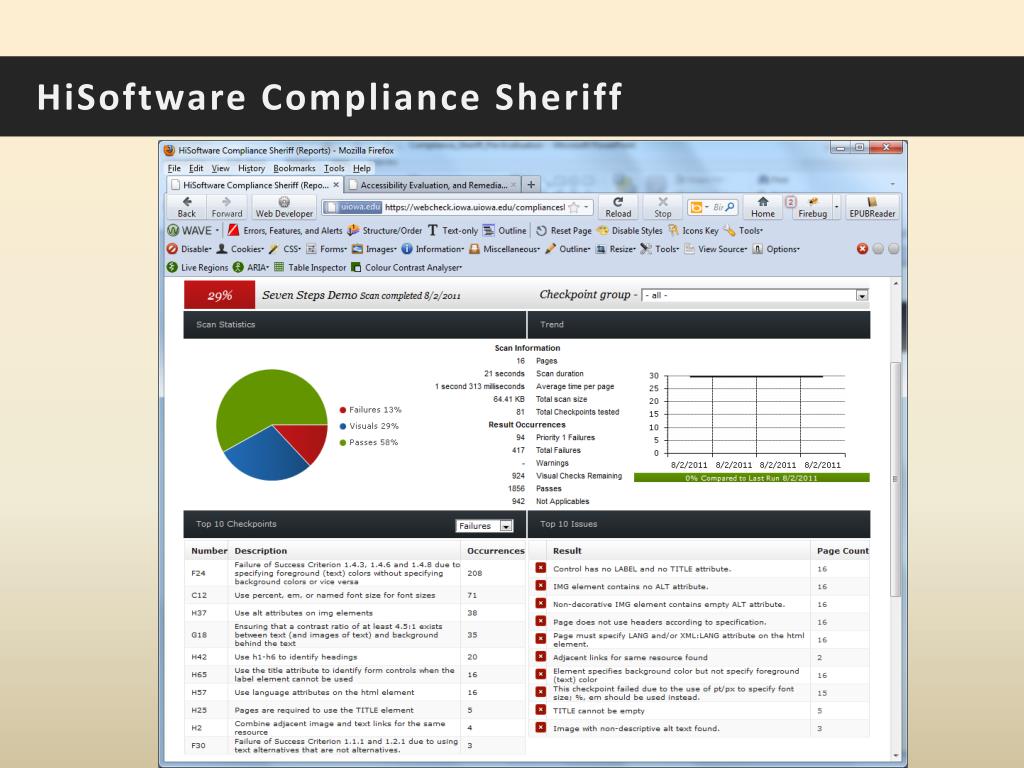Show the WAVE Outline view
1024x768 pixels.
coord(504,231)
